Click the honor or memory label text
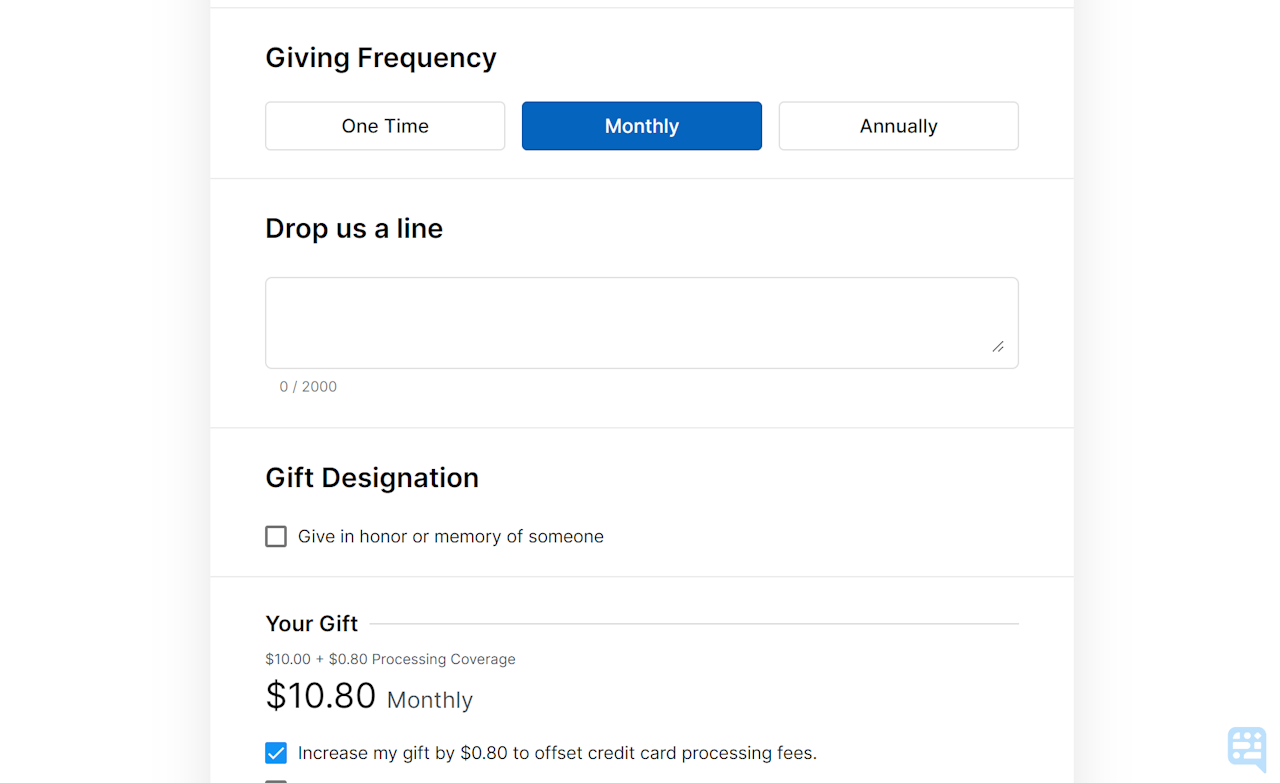The width and height of the screenshot is (1280, 783). 450,536
